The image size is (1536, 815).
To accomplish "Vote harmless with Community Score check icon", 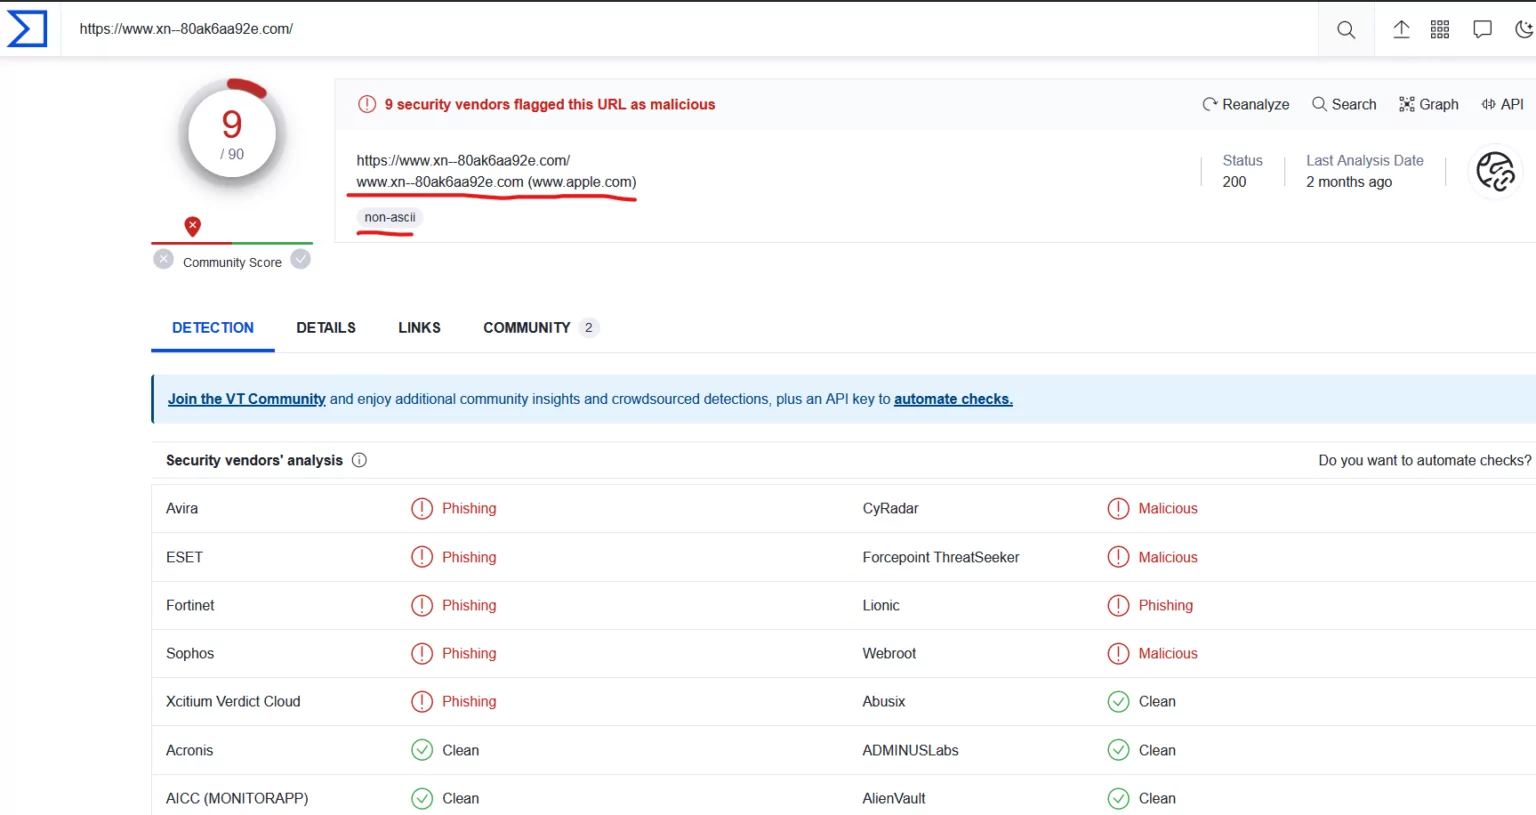I will (x=300, y=260).
